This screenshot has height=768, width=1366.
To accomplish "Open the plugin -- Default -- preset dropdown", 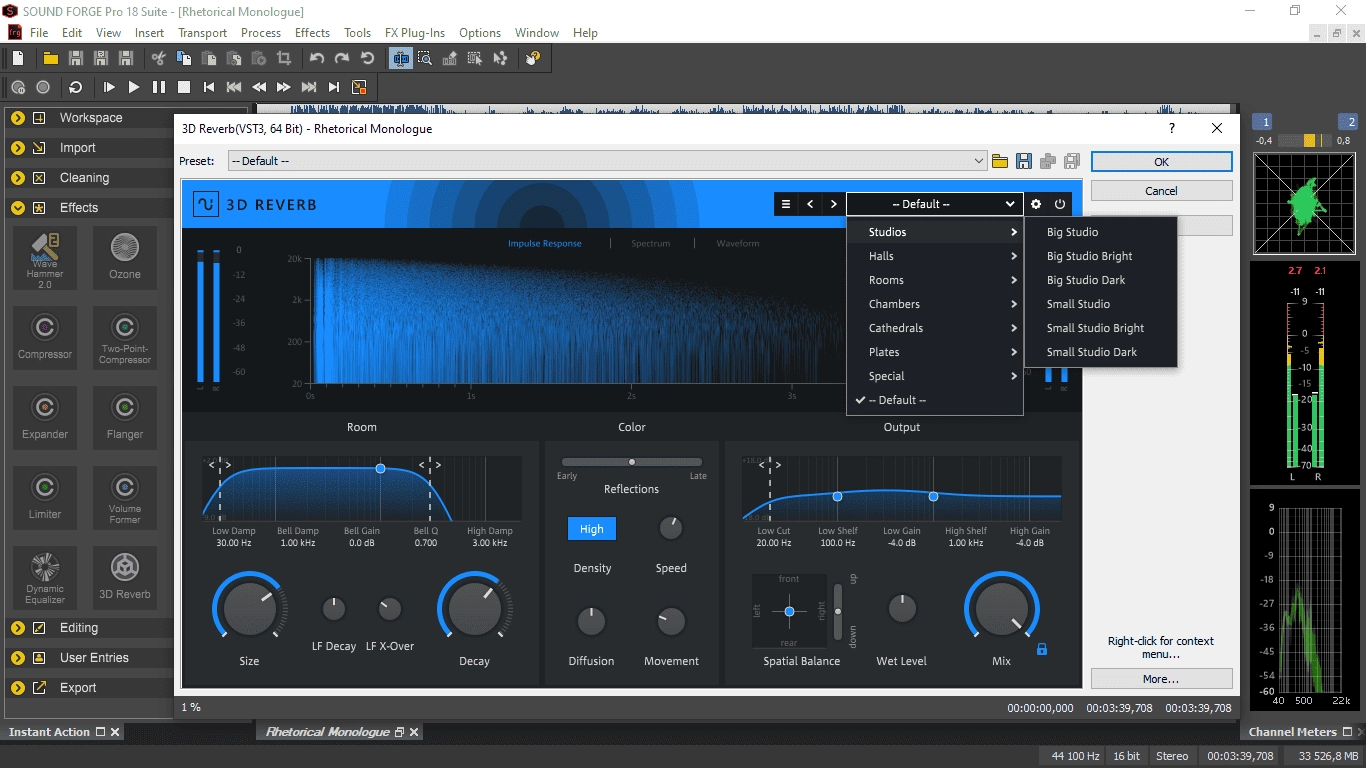I will pyautogui.click(x=935, y=204).
